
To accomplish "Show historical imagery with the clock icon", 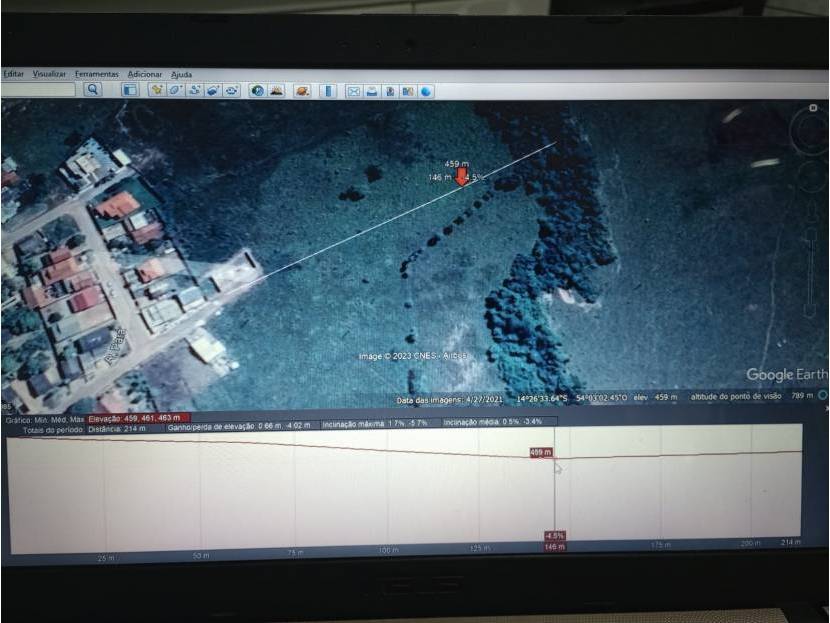I will 257,91.
